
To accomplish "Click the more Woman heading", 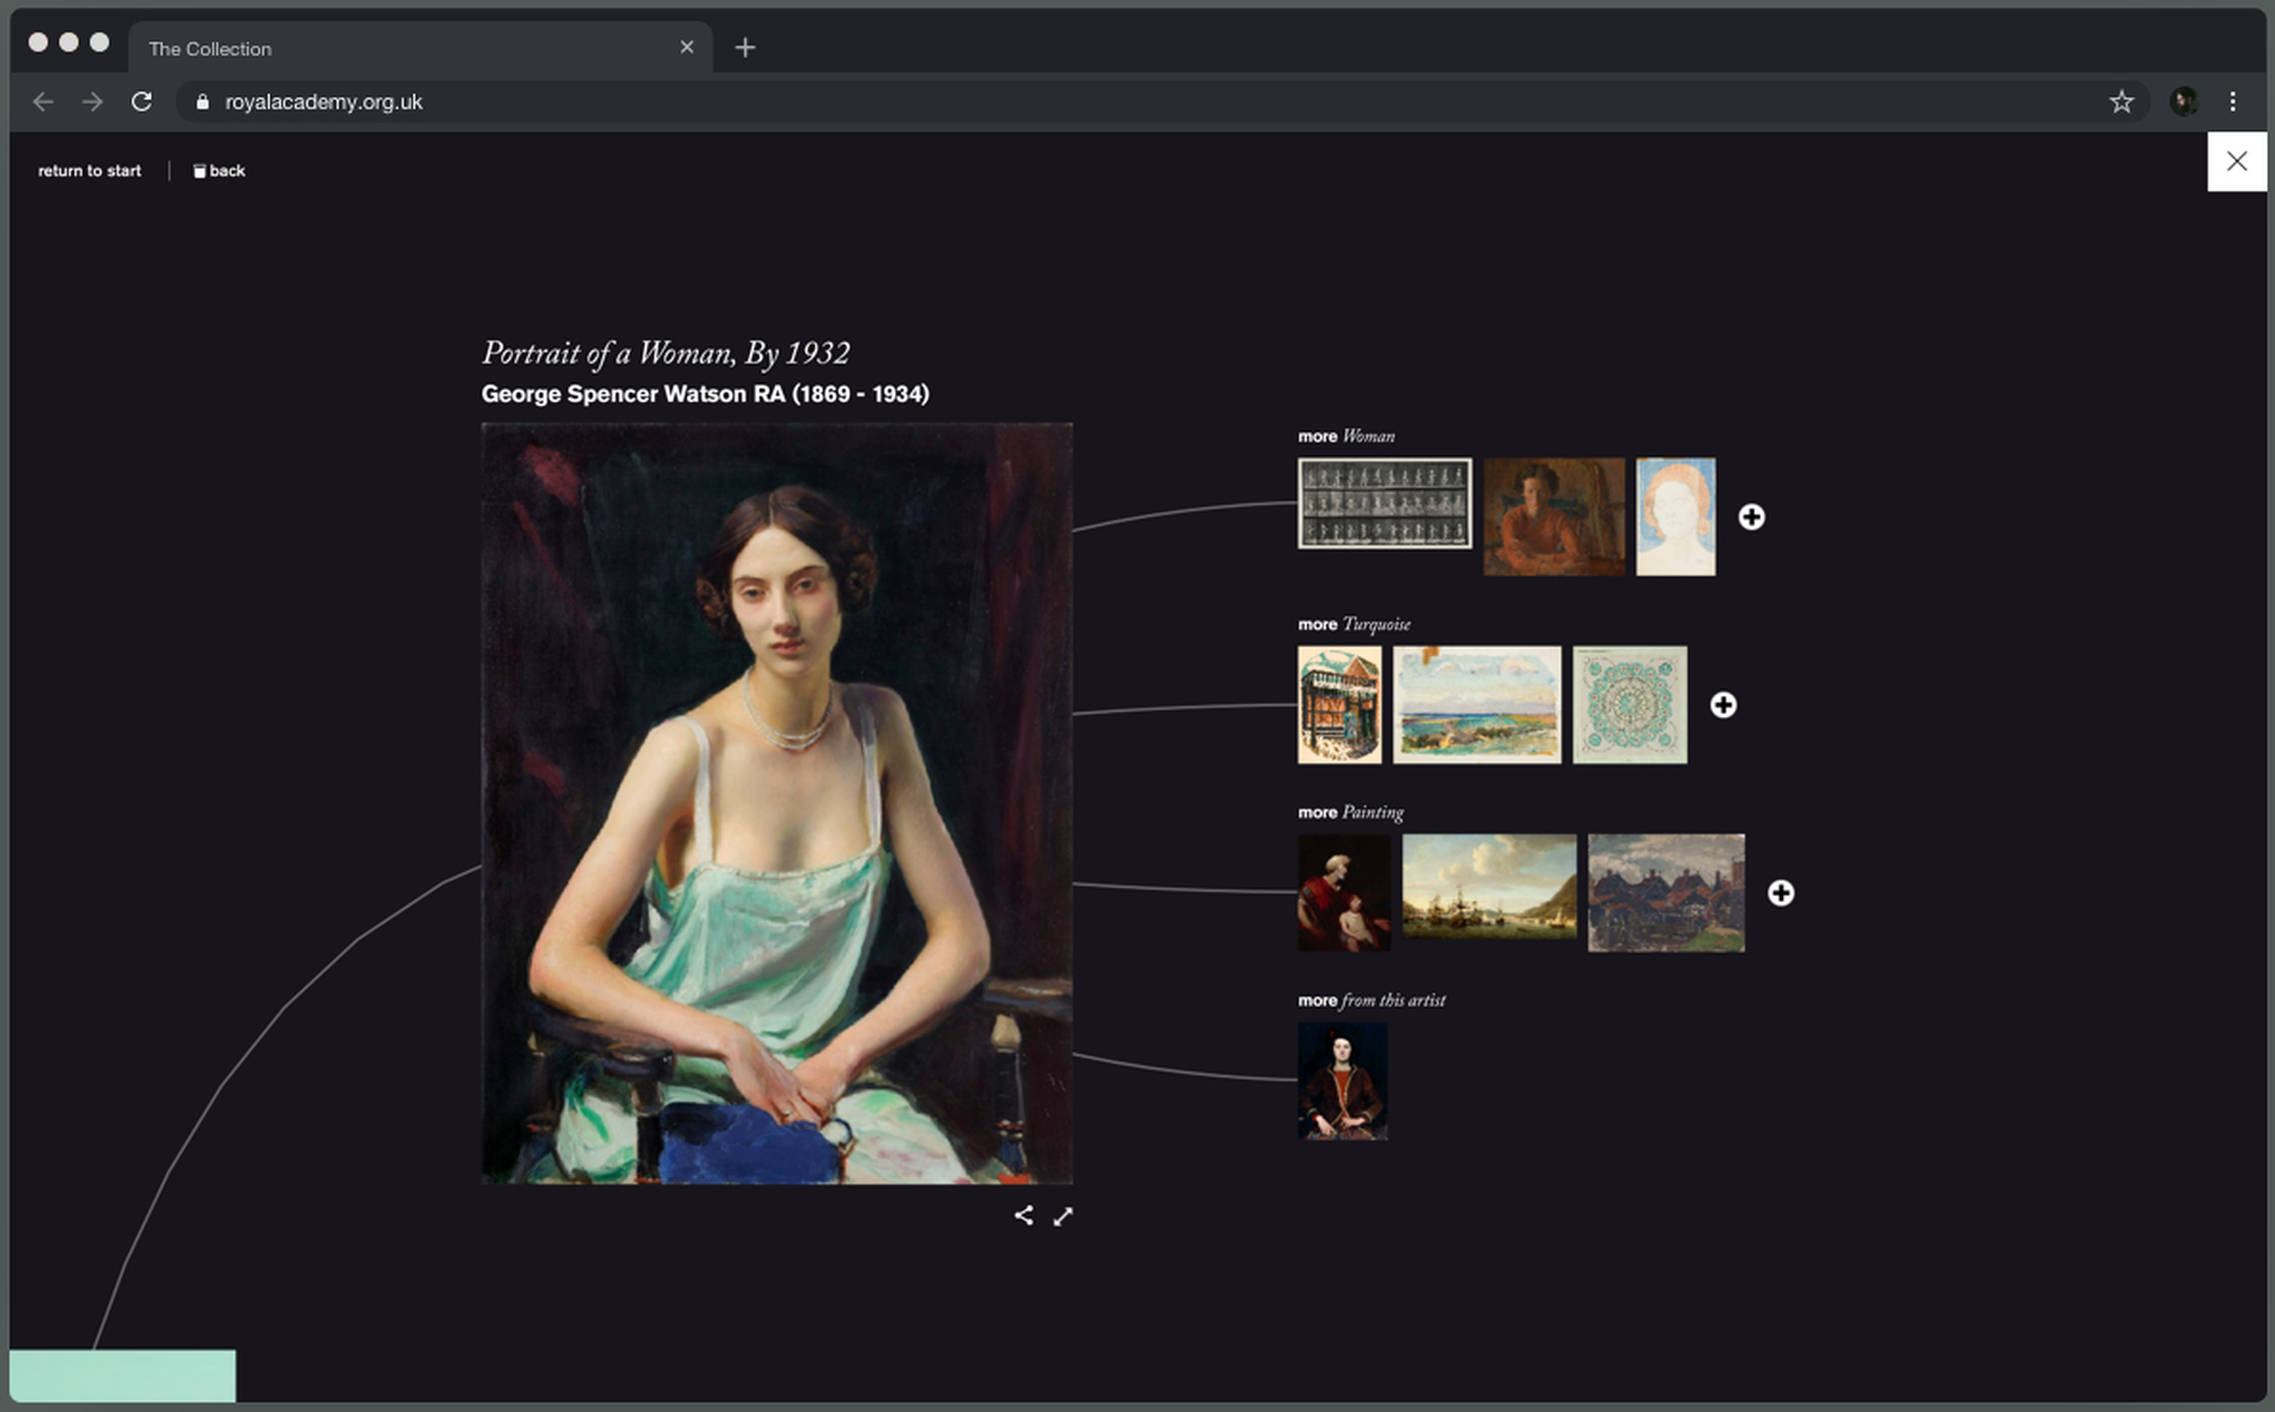I will point(1346,436).
